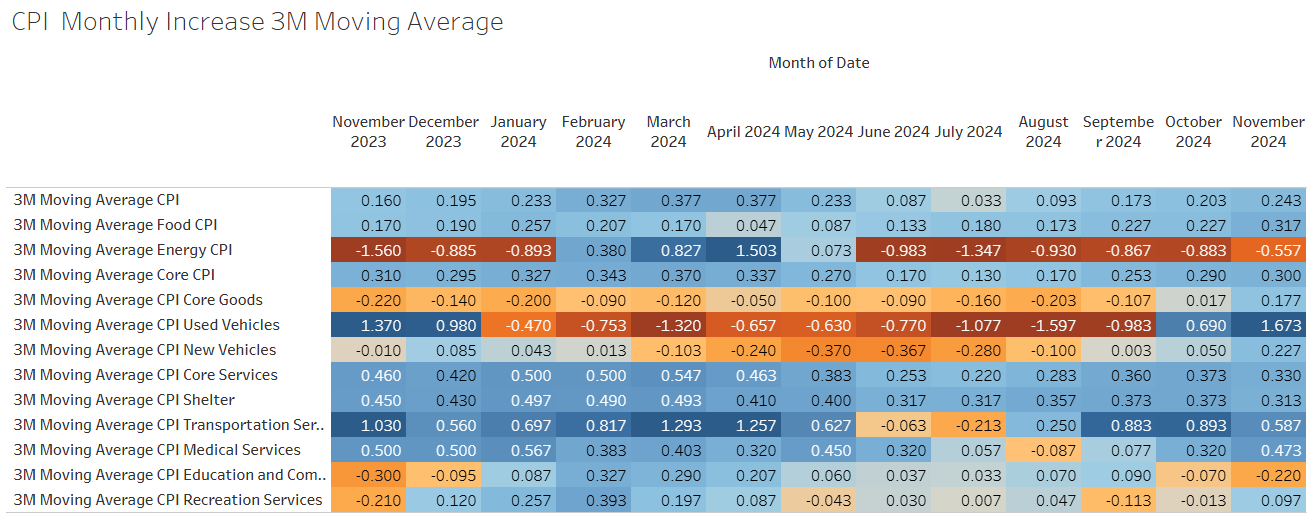
Task: Click the October 2024 column header
Action: (x=1193, y=131)
